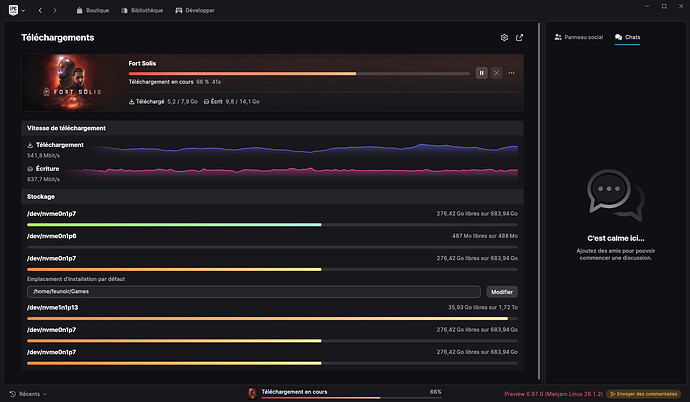This screenshot has height=402, width=690.
Task: Click the 66% label in bottom bar
Action: tap(436, 391)
